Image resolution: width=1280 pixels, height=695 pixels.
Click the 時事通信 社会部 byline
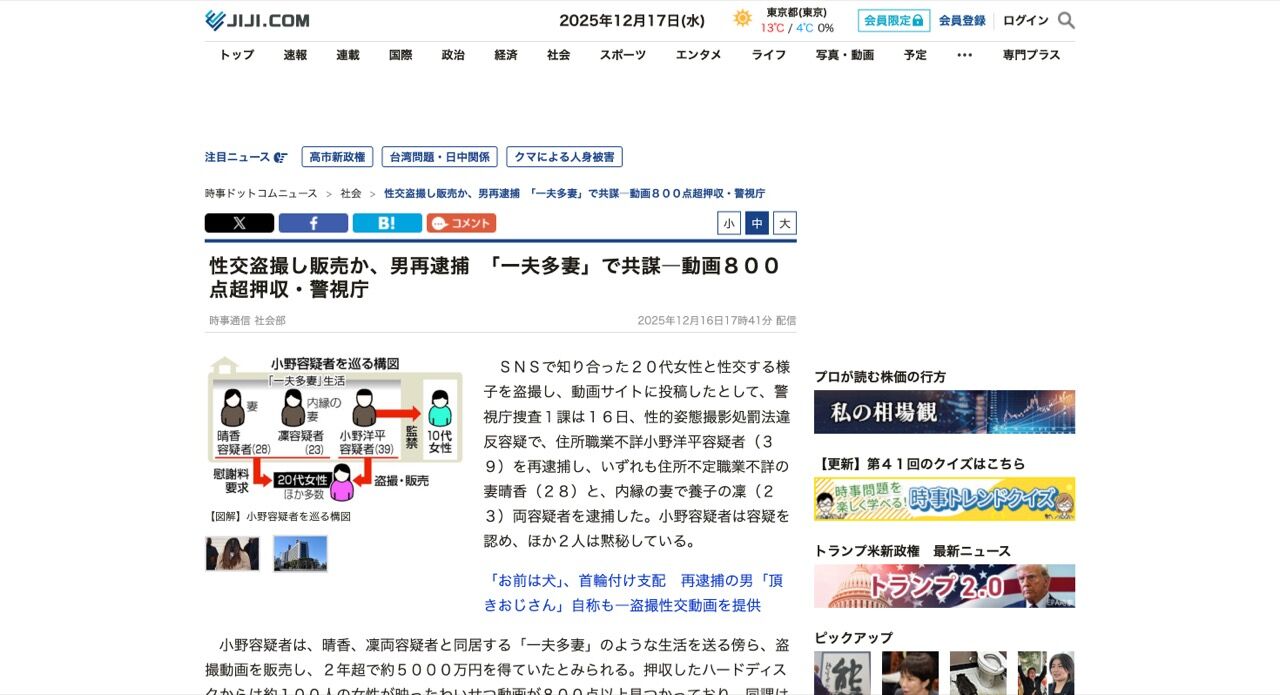(247, 320)
